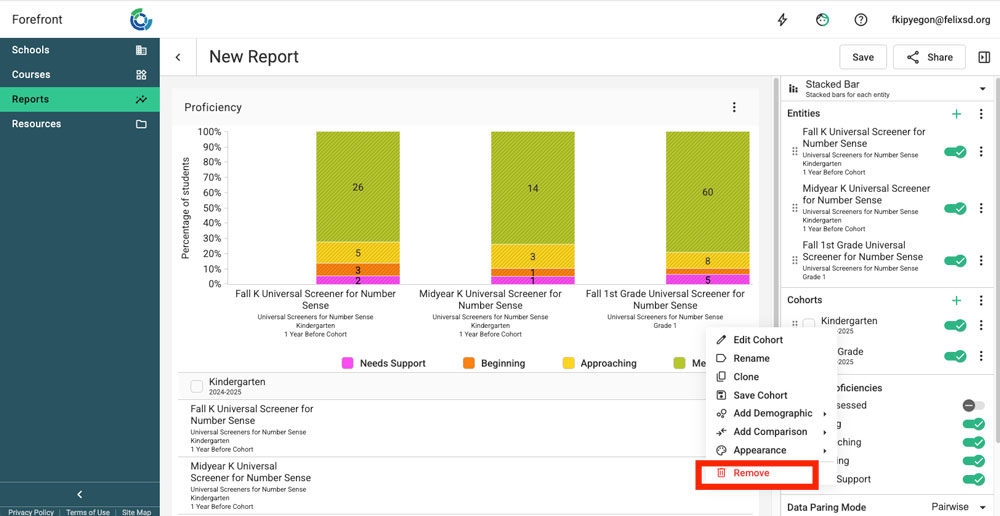Open Proficiency chart three-dot menu
Viewport: 1000px width, 516px height.
(734, 107)
